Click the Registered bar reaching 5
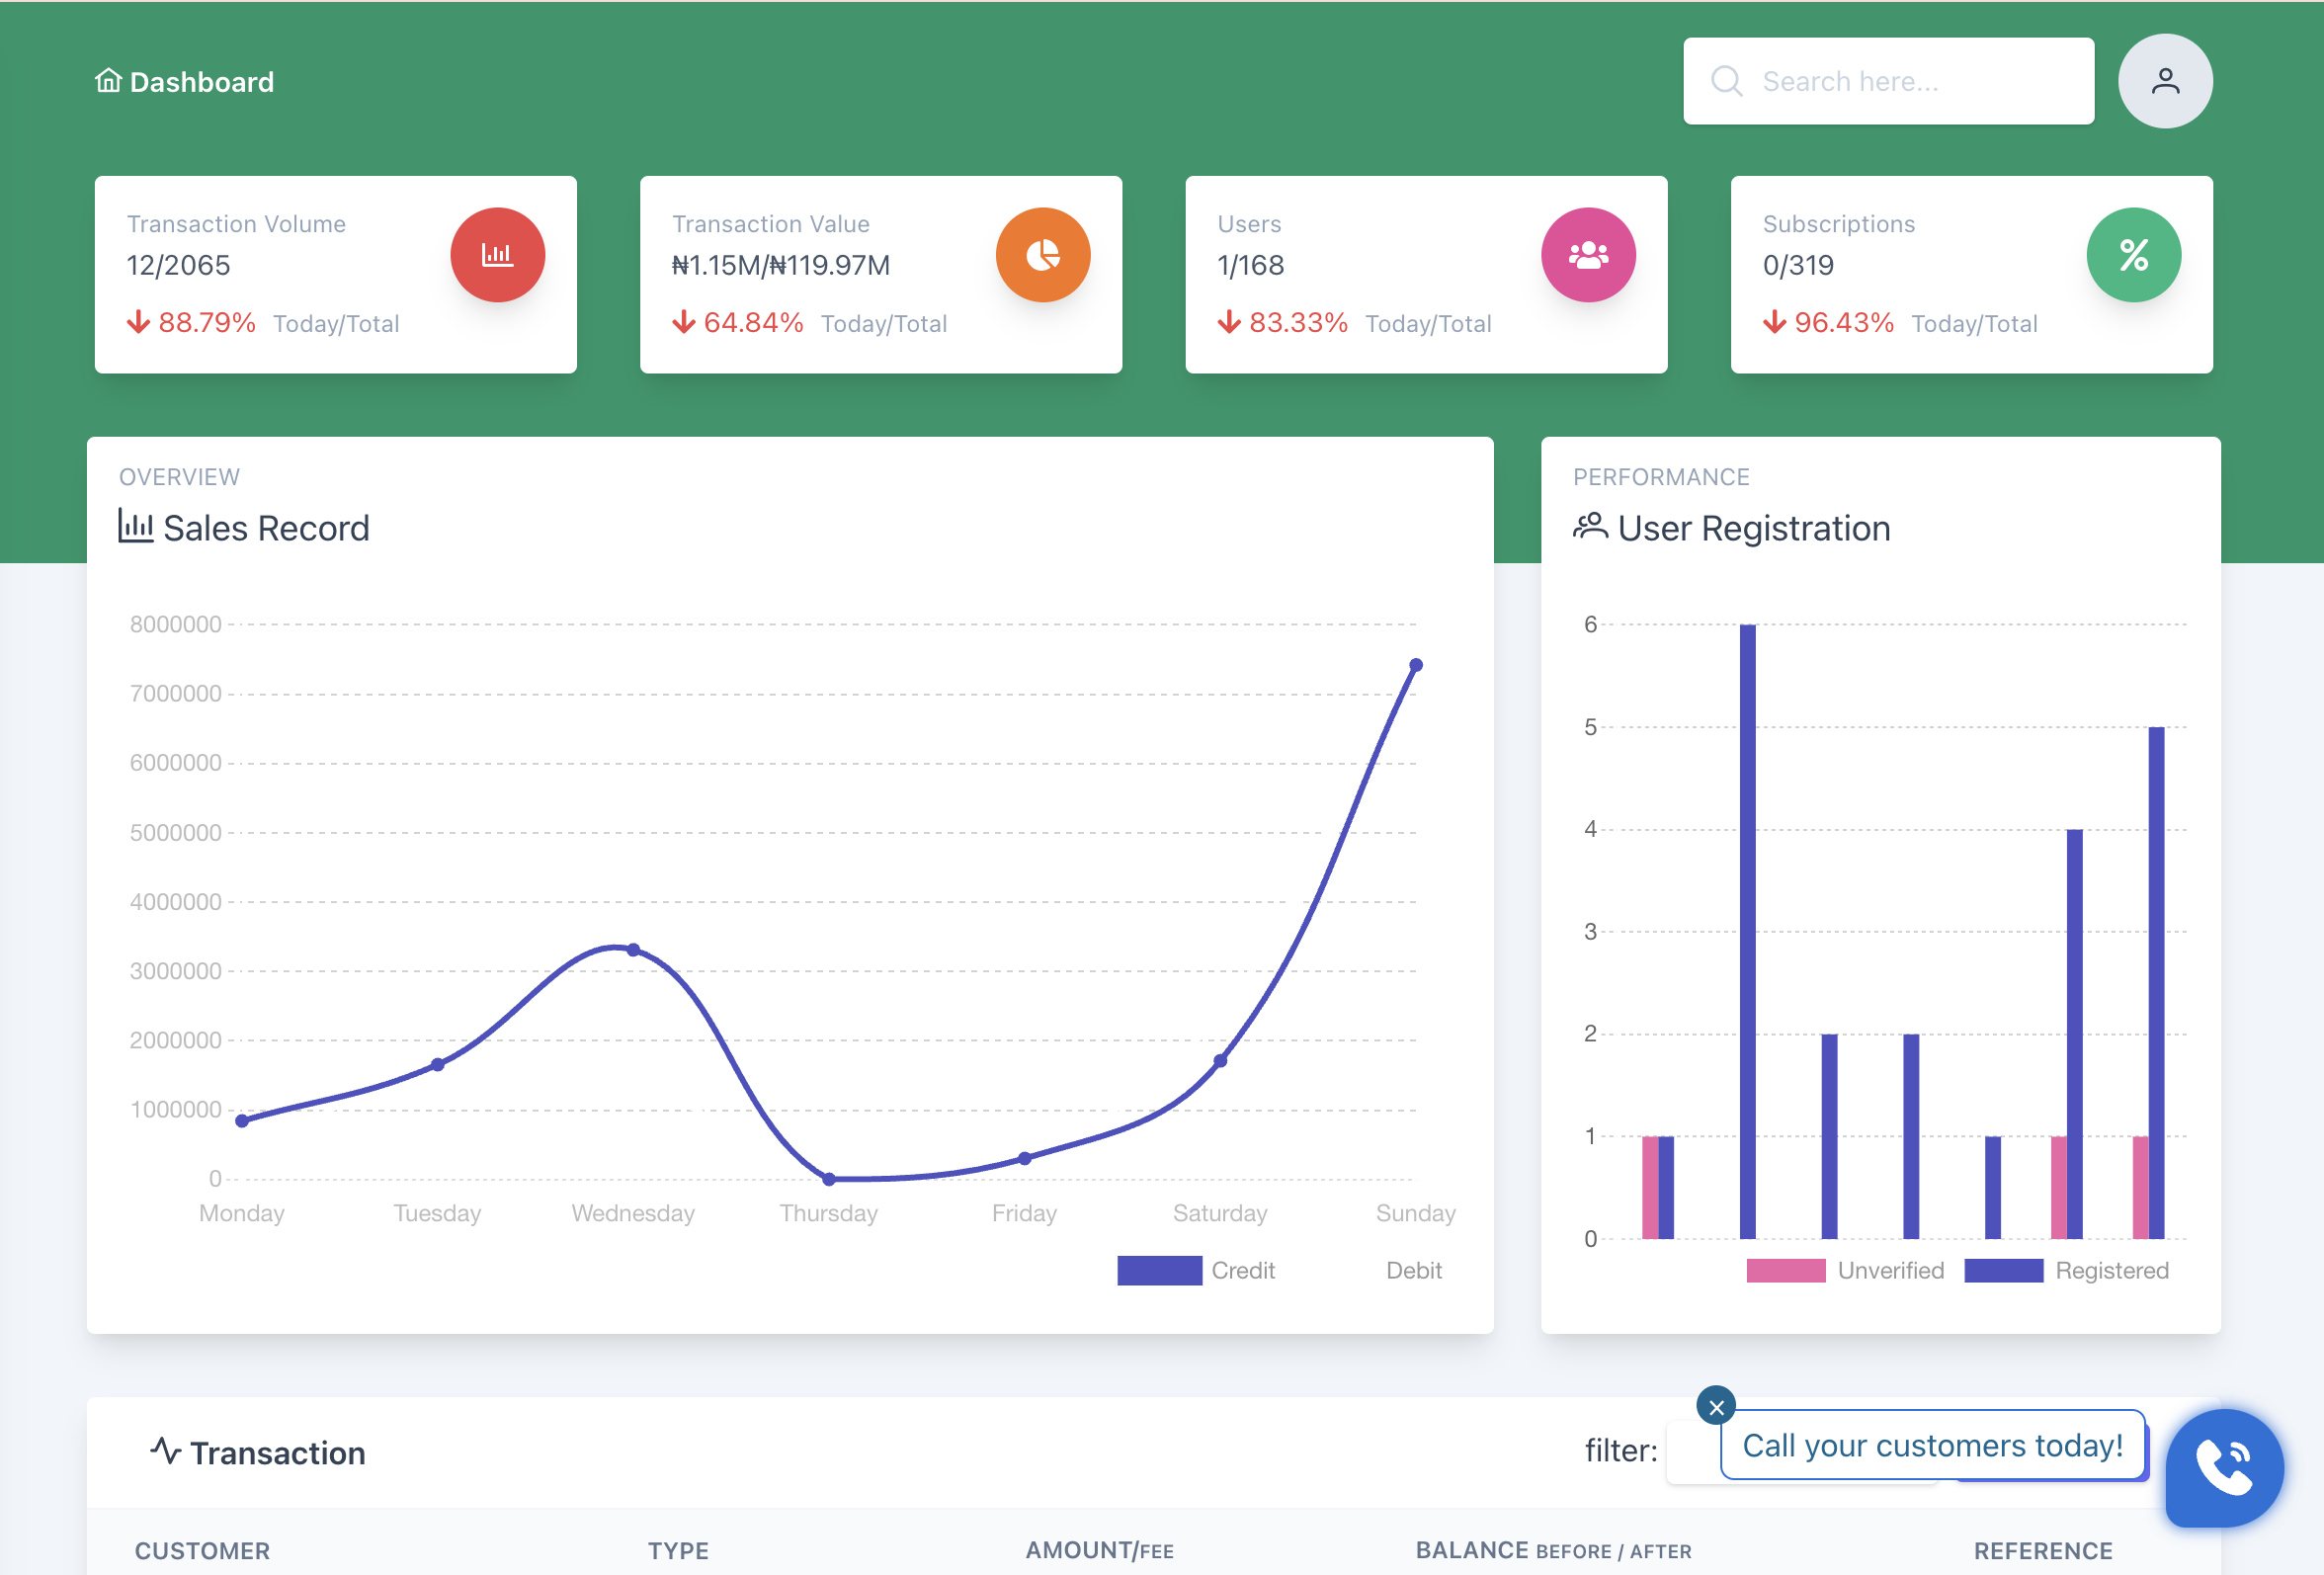The image size is (2324, 1575). pyautogui.click(x=2156, y=982)
